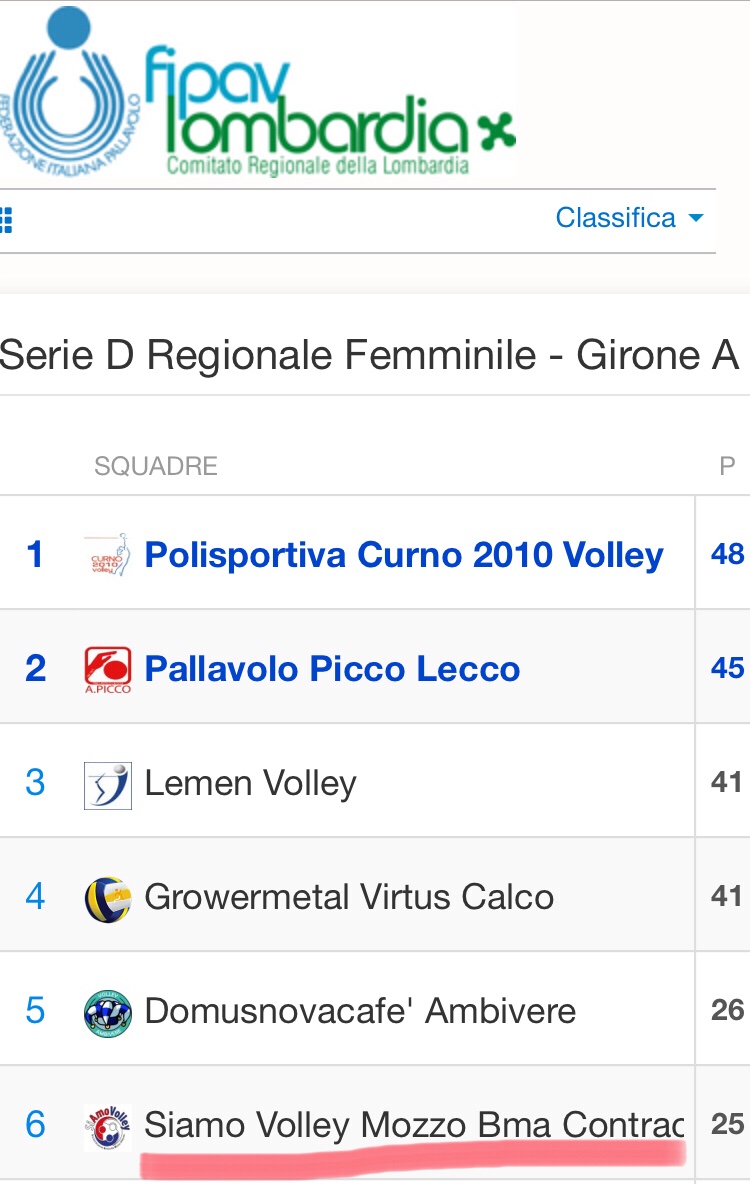This screenshot has width=750, height=1184.
Task: Click Serie D Regionale Femminile heading
Action: coord(368,355)
